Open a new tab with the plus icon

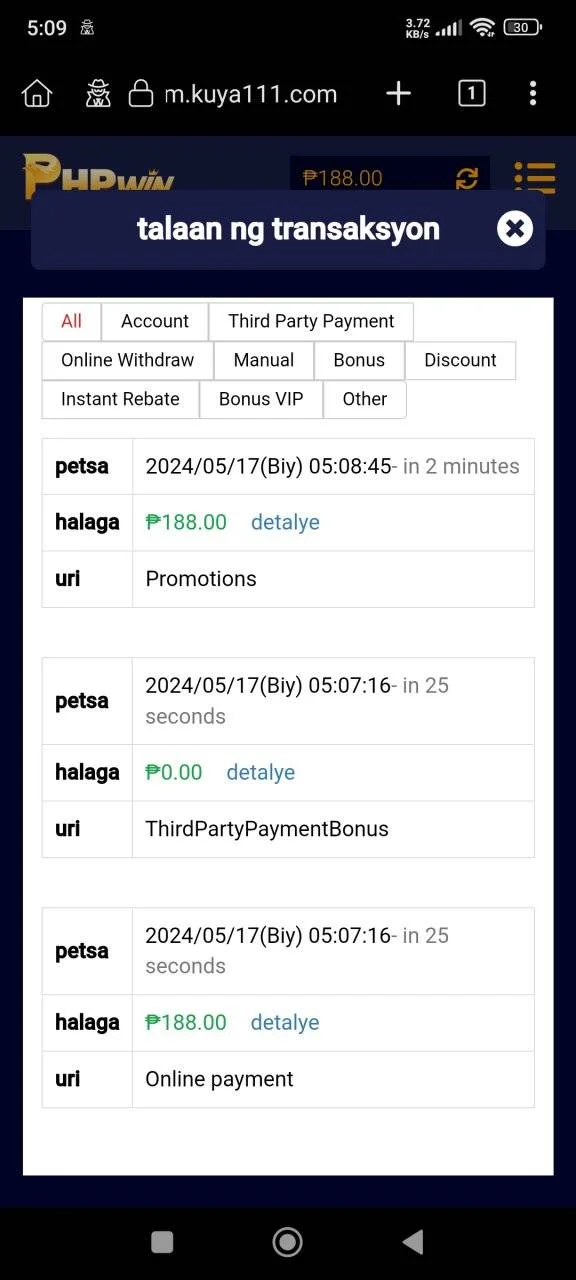(x=398, y=94)
